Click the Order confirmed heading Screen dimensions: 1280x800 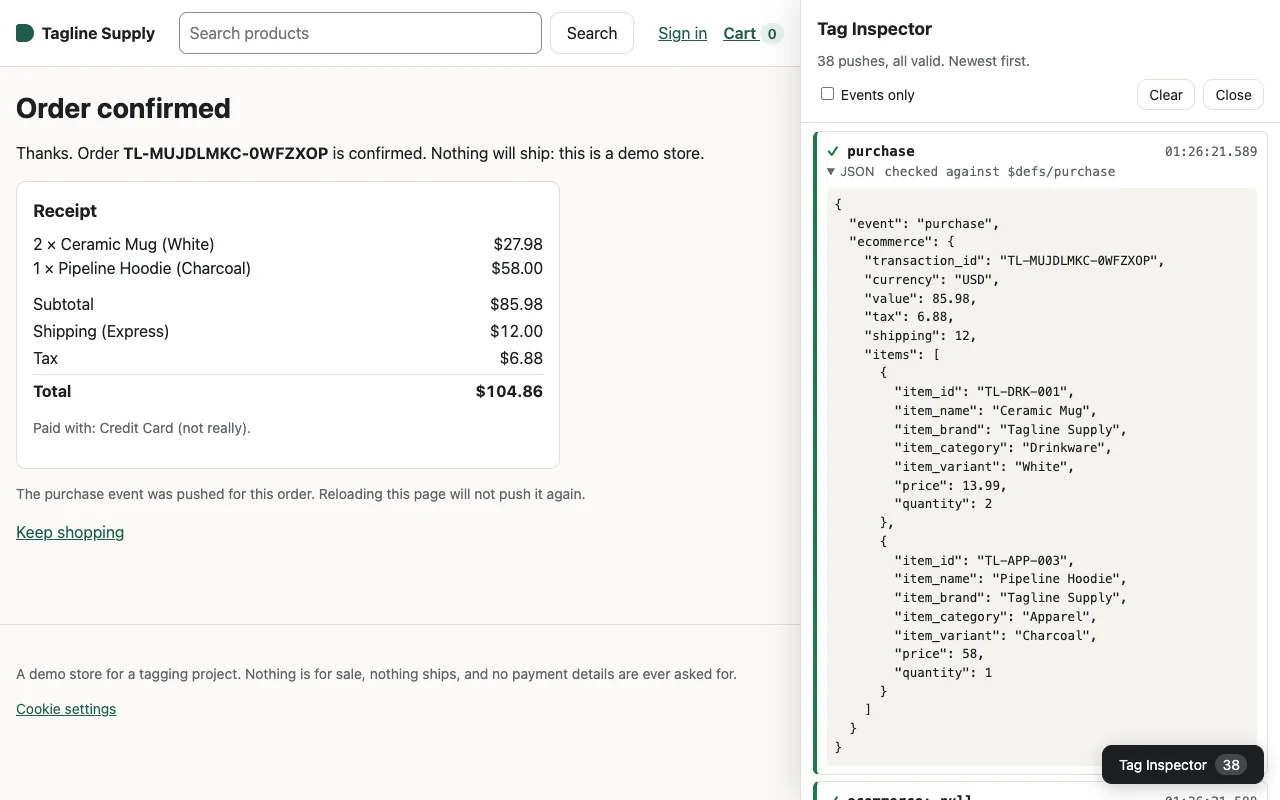[x=123, y=108]
